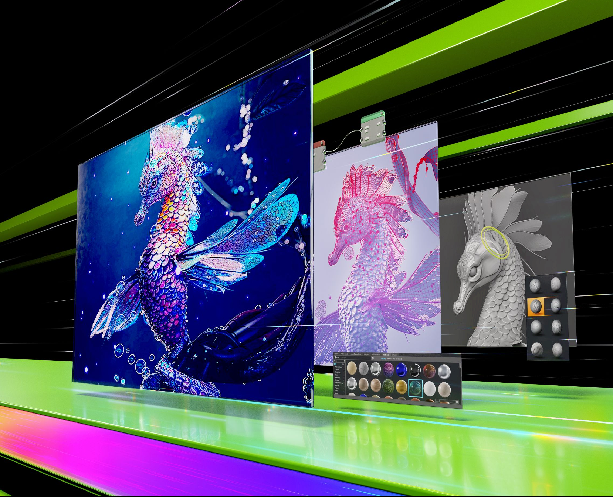Screen dimensions: 613x497
Task: Pick third-row left sculpt brush sphere
Action: pyautogui.click(x=536, y=326)
